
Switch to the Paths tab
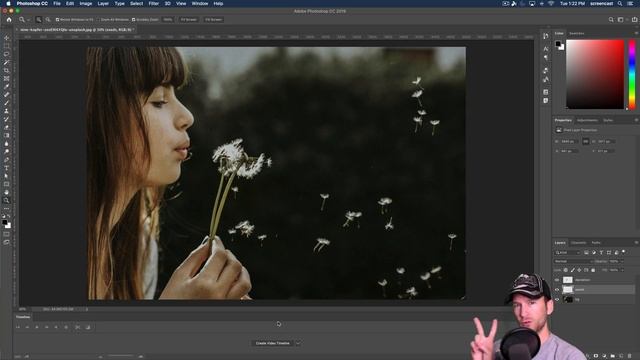point(596,242)
